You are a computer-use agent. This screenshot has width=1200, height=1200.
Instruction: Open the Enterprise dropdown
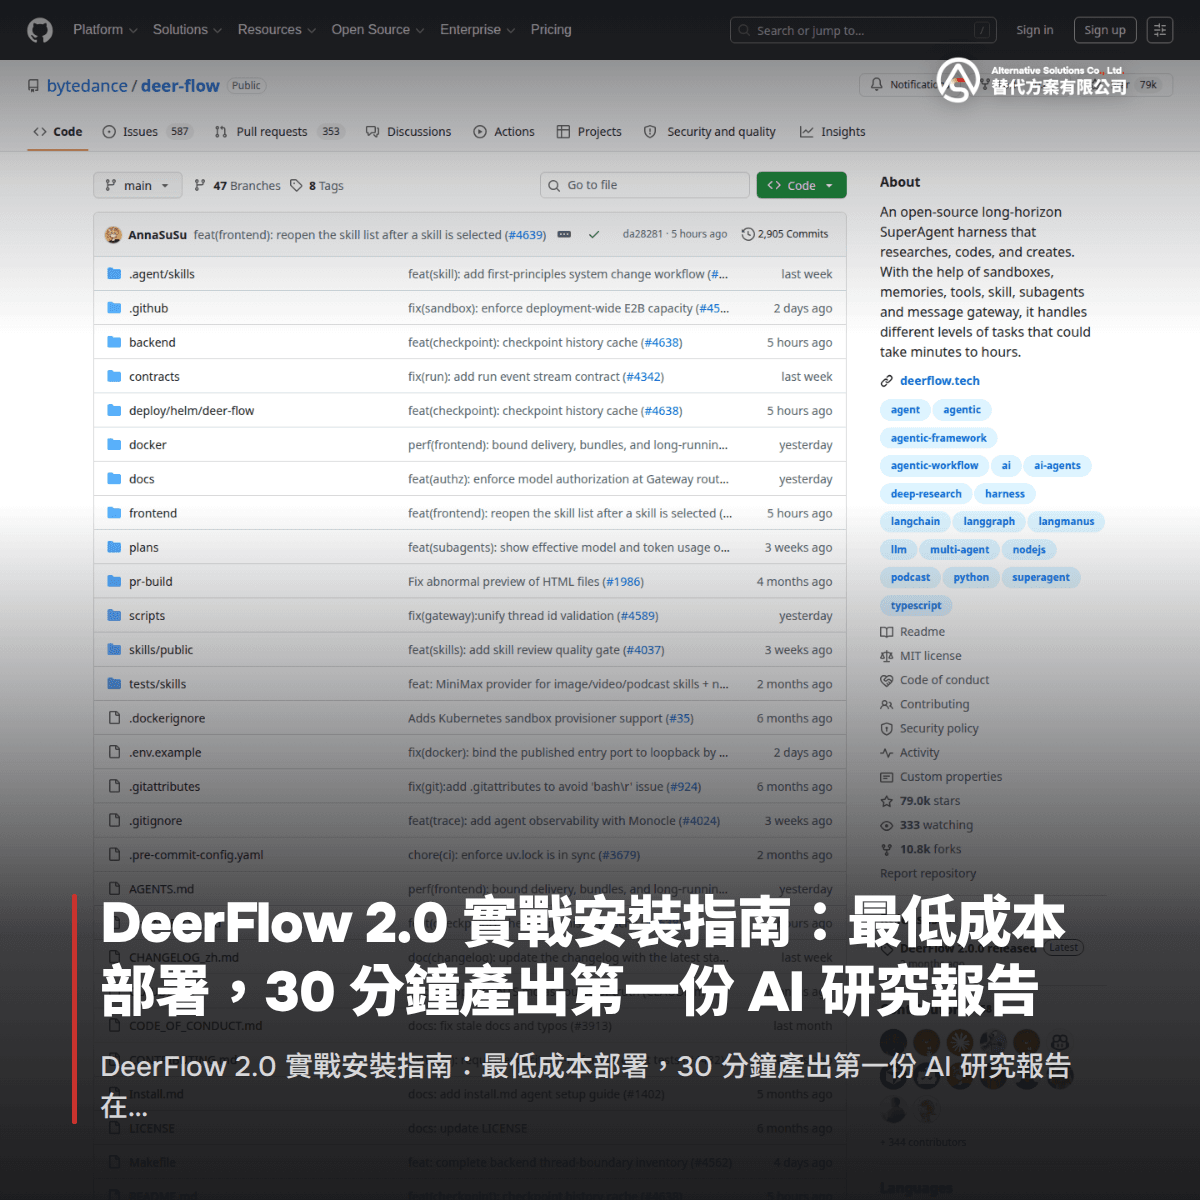(x=478, y=30)
